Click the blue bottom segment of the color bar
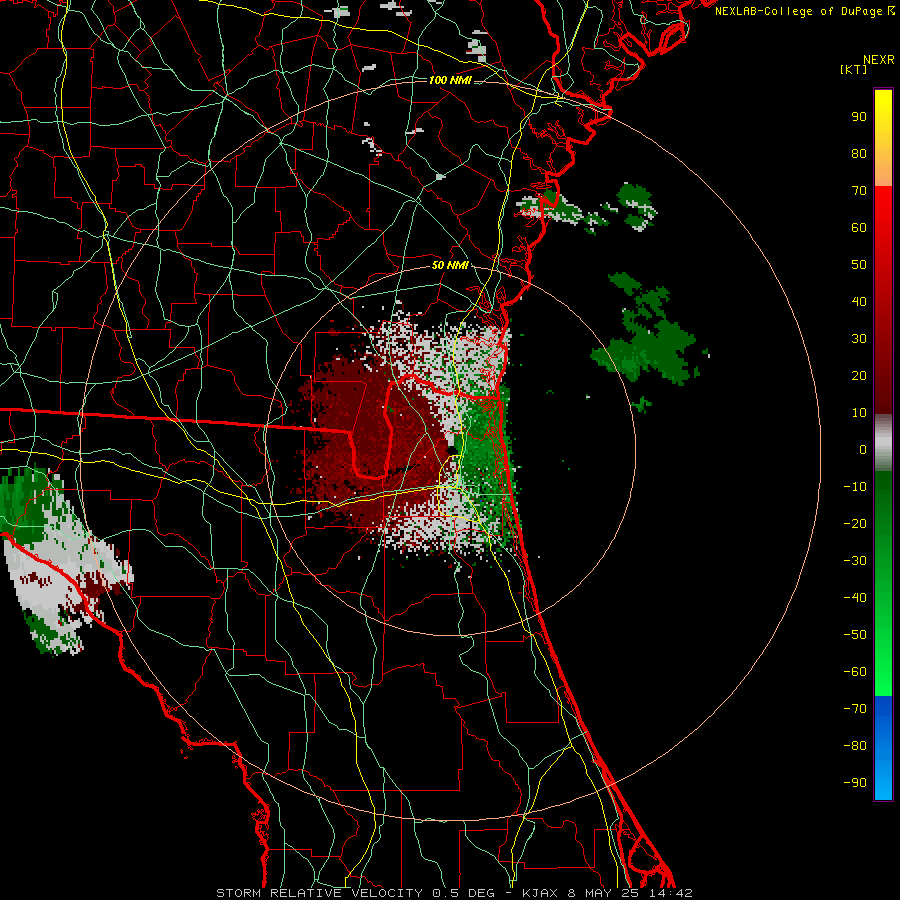The width and height of the screenshot is (900, 900). coord(883,748)
